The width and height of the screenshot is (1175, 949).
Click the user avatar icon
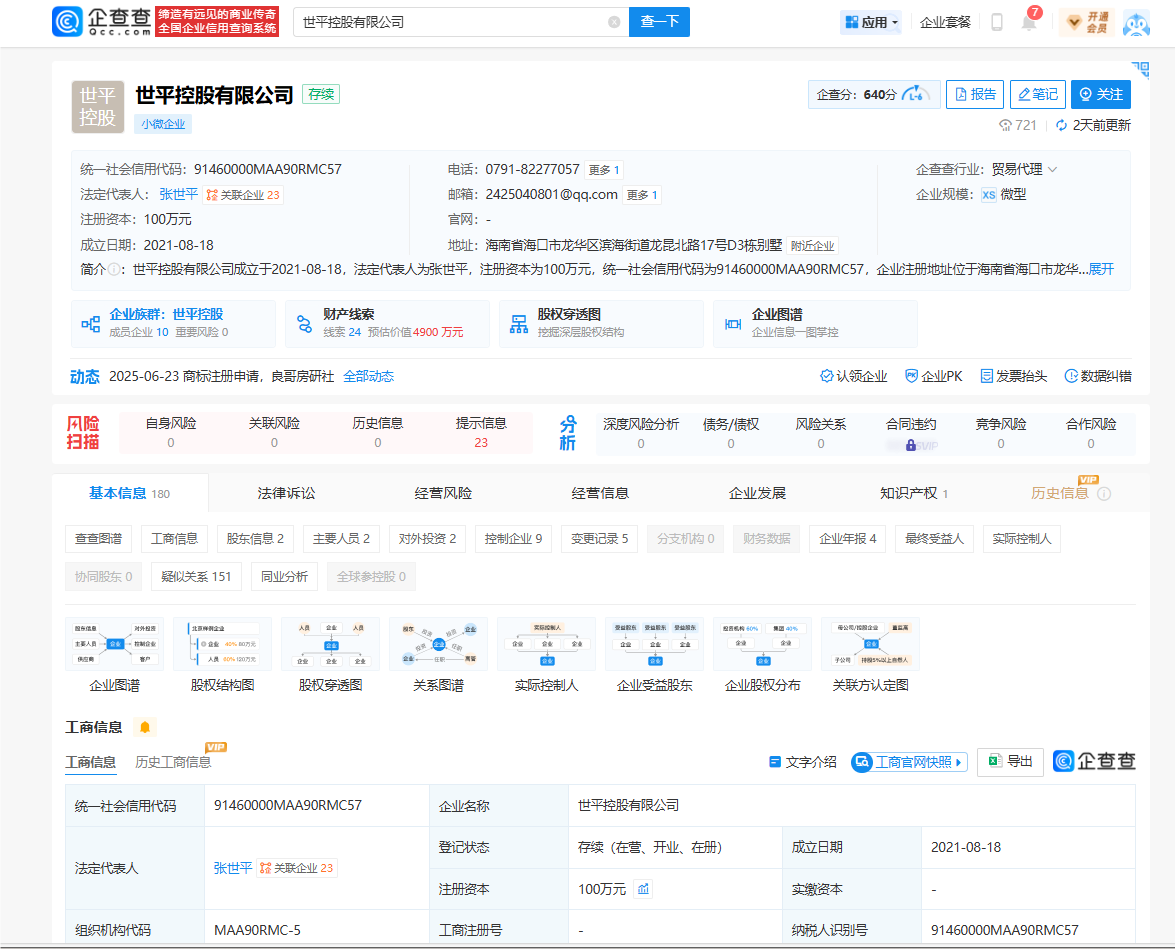1136,22
